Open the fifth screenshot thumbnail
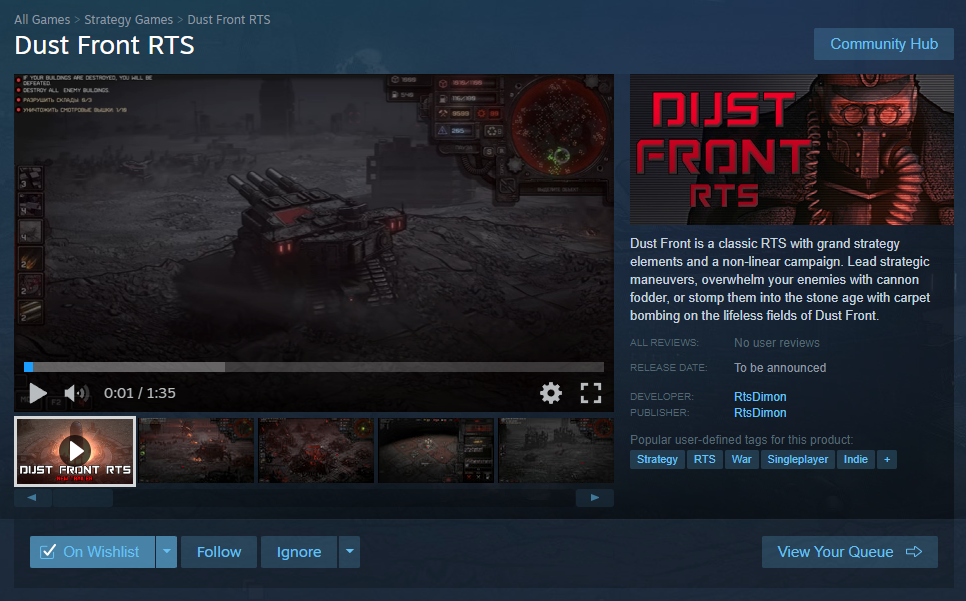966x601 pixels. (556, 450)
